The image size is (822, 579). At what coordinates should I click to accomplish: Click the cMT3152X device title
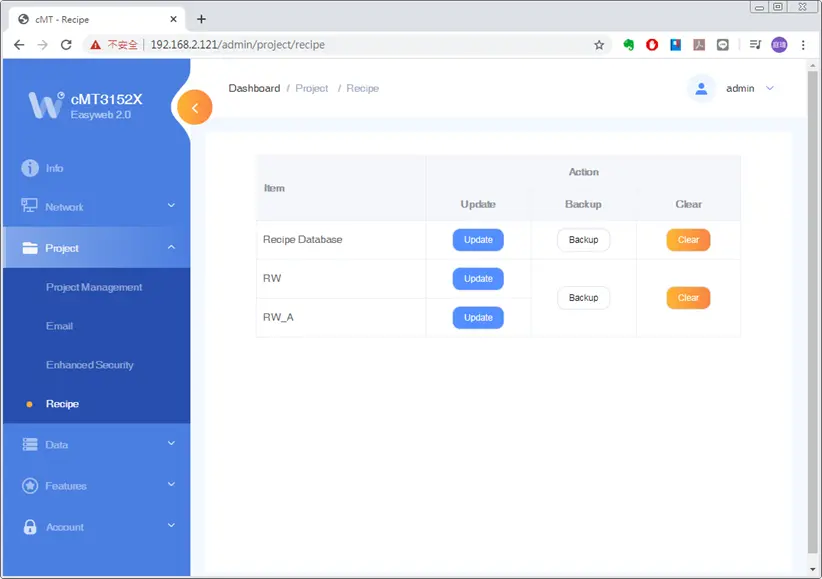tap(106, 99)
